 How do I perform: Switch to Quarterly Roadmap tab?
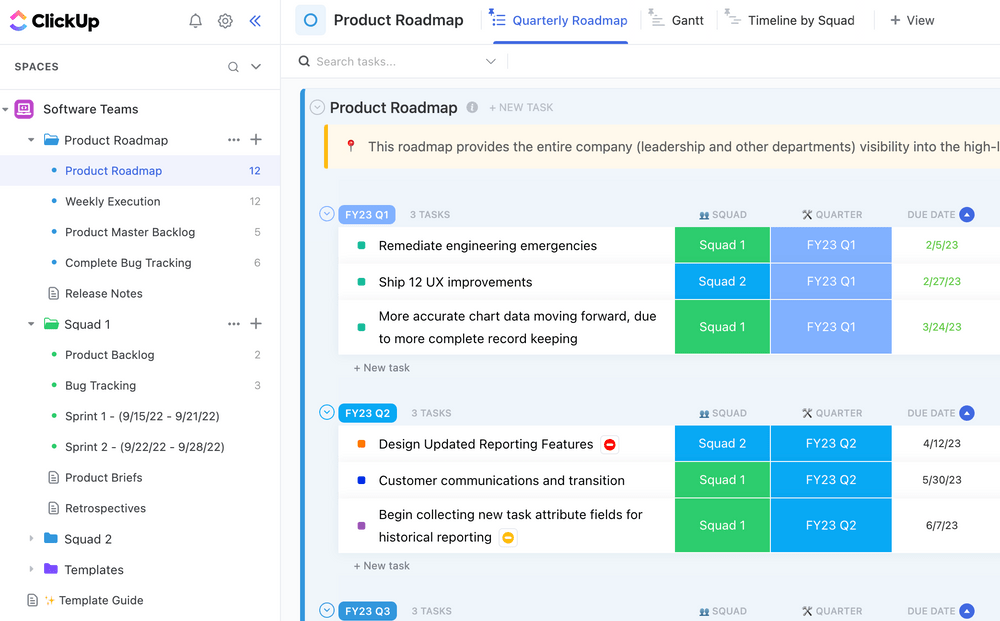click(559, 20)
